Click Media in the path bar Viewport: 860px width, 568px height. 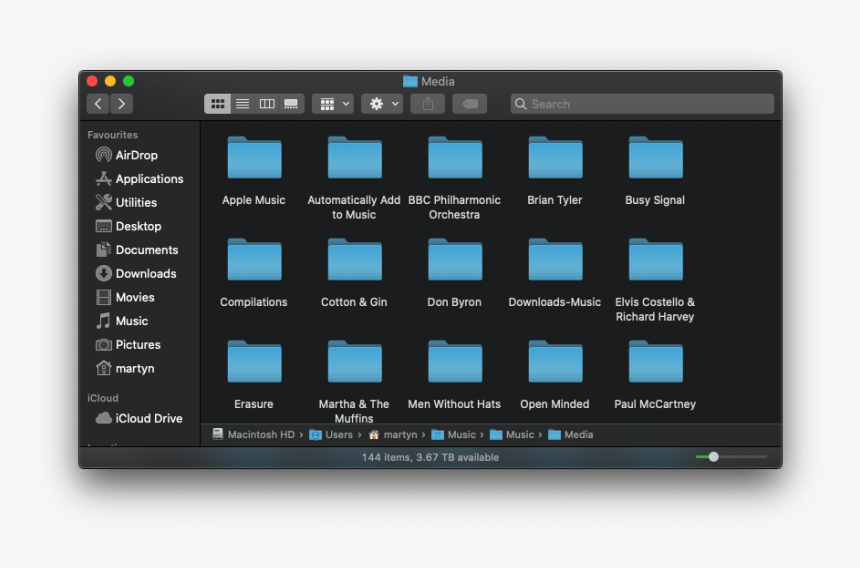pyautogui.click(x=571, y=435)
